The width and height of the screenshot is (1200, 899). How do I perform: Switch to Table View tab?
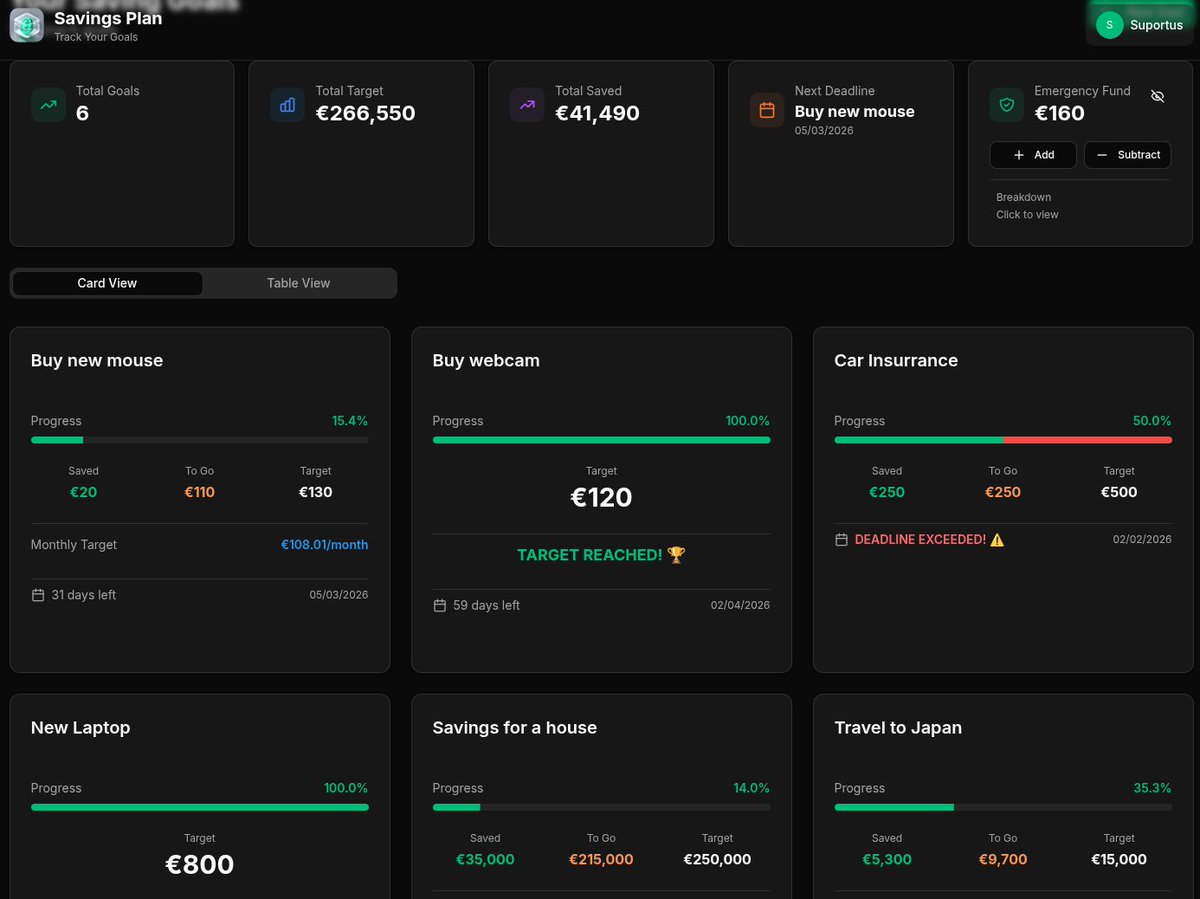[298, 283]
